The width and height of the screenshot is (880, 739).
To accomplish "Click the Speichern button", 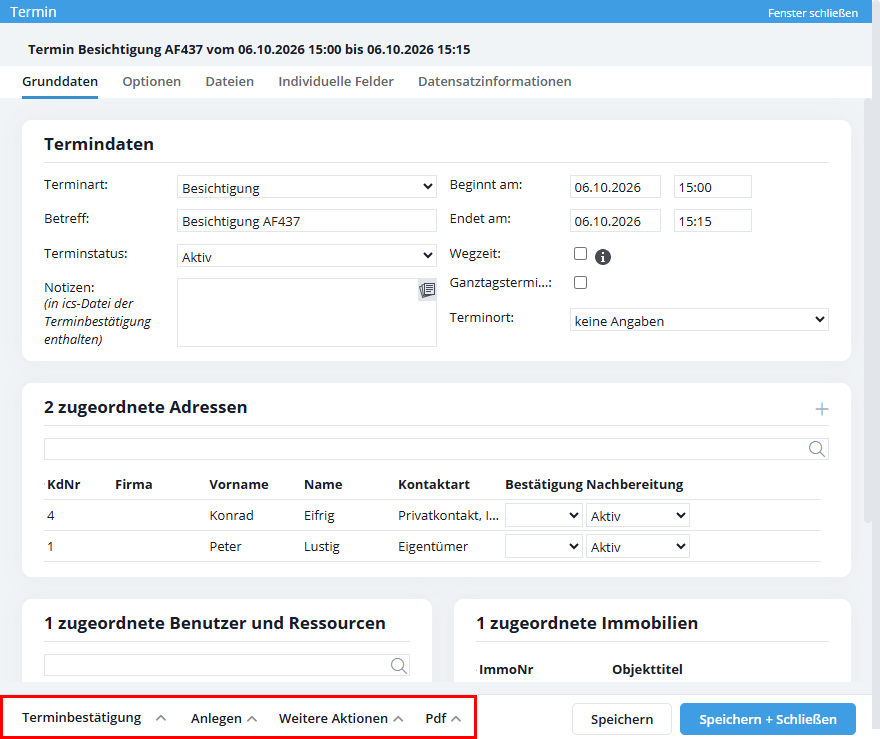I will [x=622, y=719].
